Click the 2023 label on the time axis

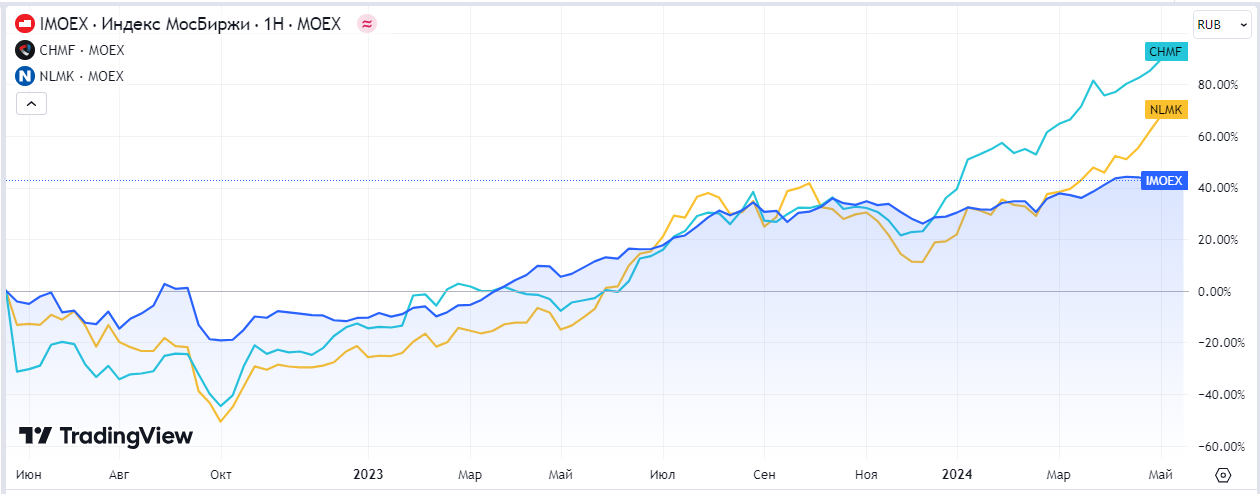point(368,474)
